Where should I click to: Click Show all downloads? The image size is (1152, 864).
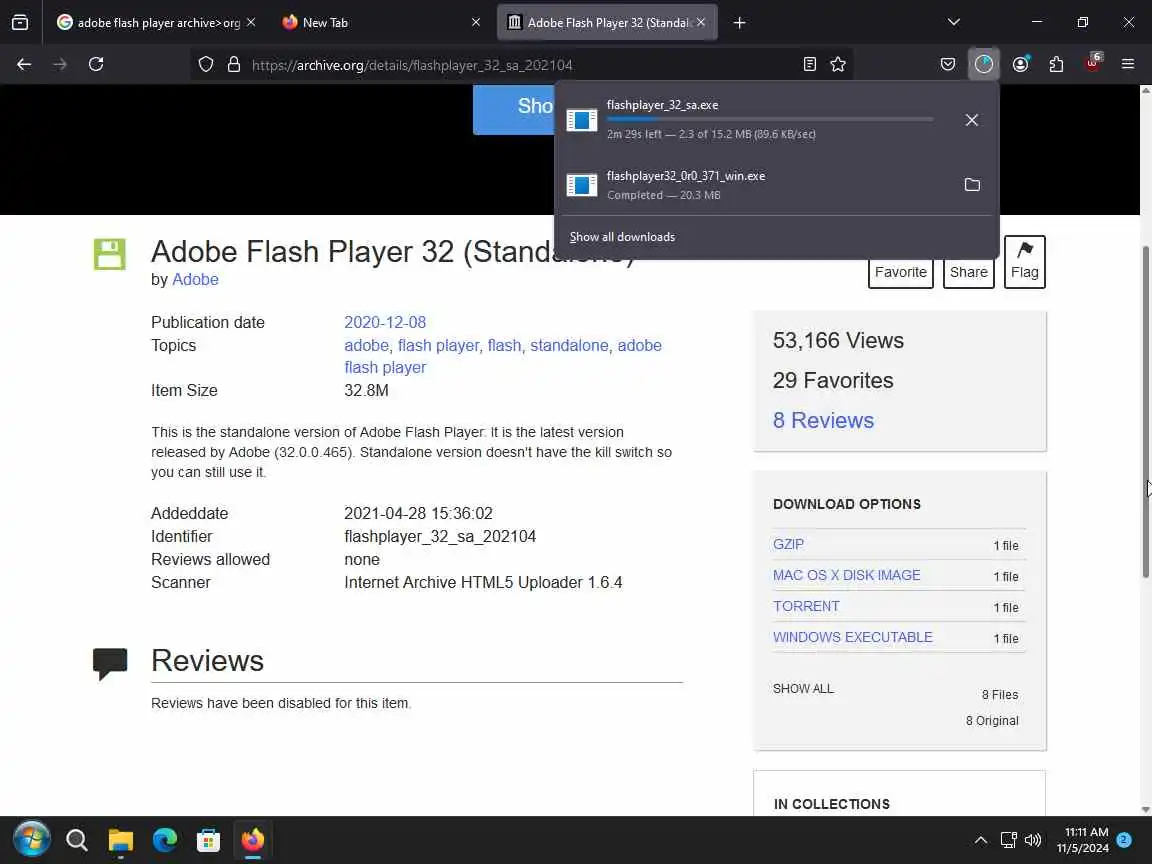(x=622, y=237)
